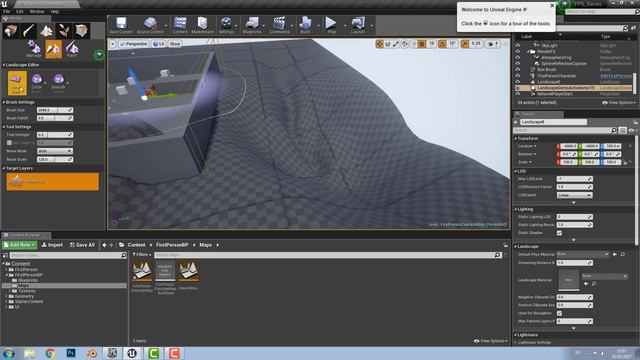Click the Play button in toolbar
The image size is (640, 360).
click(331, 25)
